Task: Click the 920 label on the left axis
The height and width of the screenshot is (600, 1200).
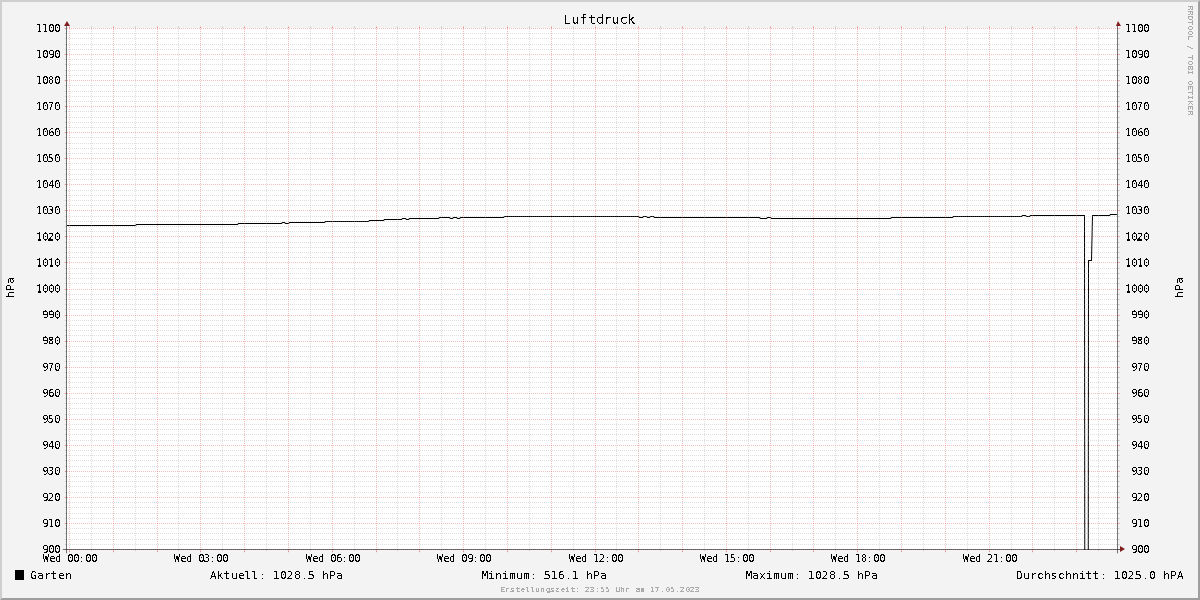Action: click(x=51, y=497)
